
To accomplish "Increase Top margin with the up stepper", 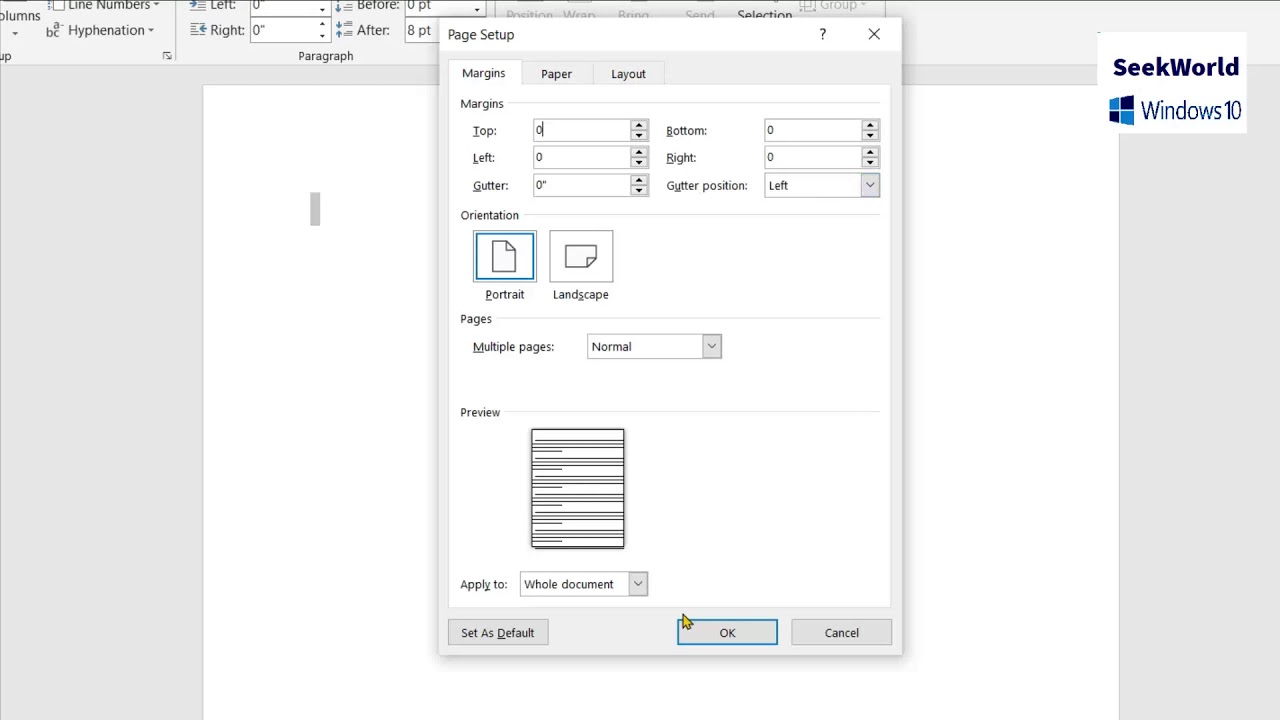I will tap(638, 125).
